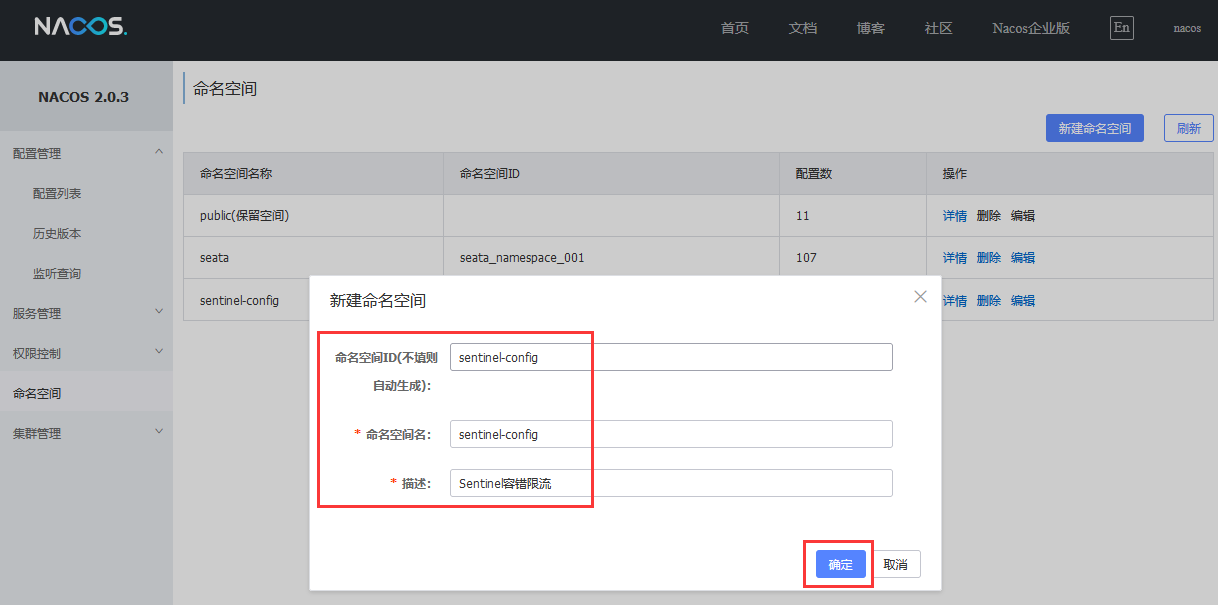Viewport: 1218px width, 605px height.
Task: Close the new namespace dialog
Action: click(920, 297)
